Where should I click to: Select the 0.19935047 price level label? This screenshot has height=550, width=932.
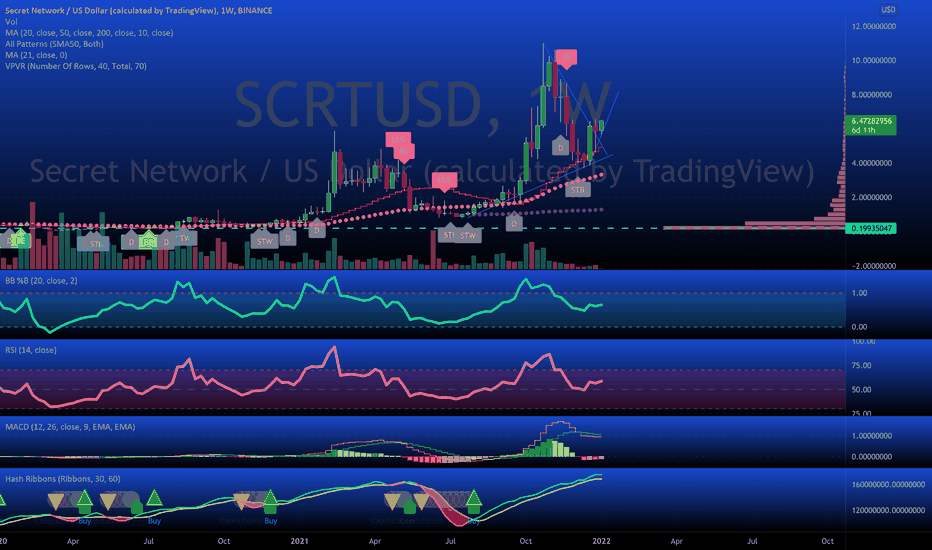coord(871,228)
